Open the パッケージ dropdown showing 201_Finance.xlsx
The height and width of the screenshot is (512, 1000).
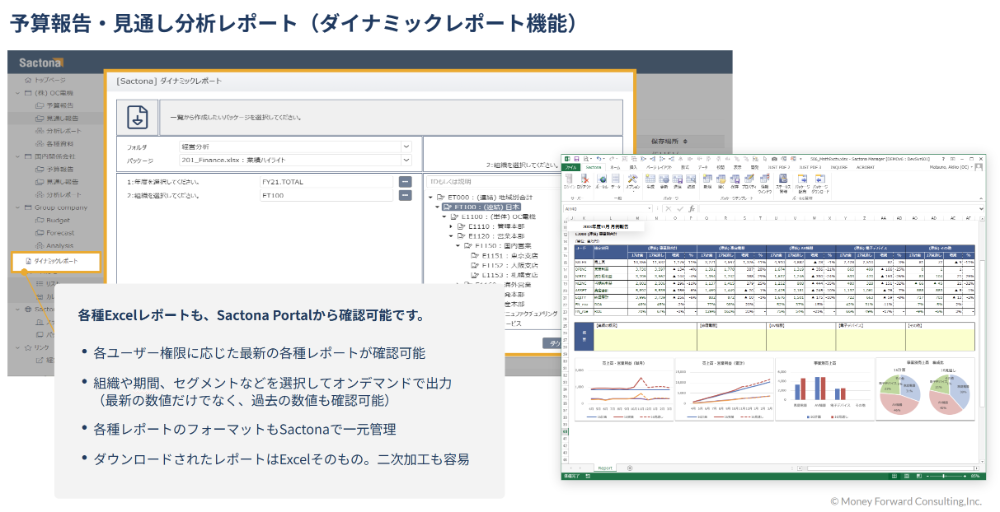pyautogui.click(x=296, y=160)
